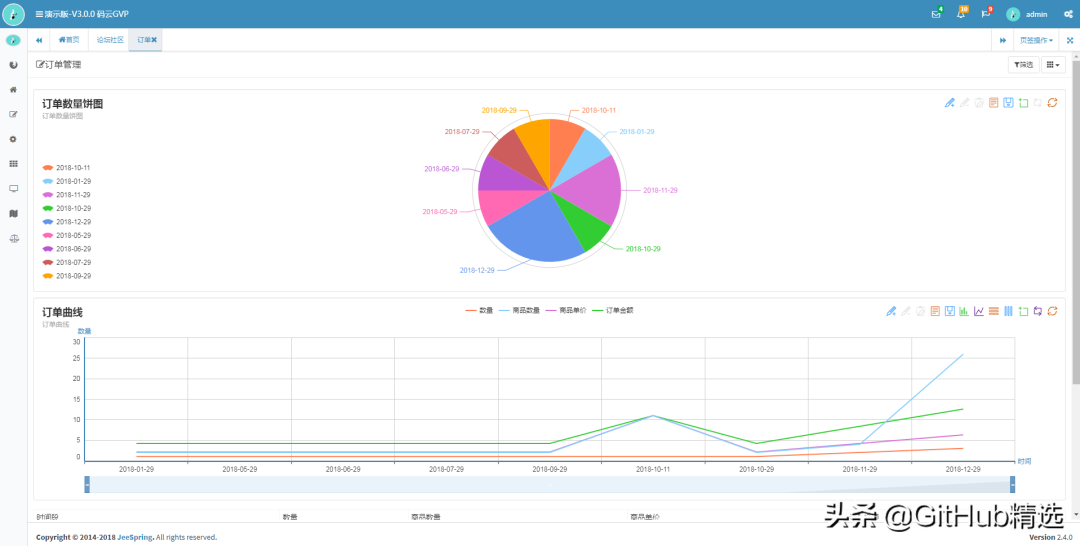The height and width of the screenshot is (546, 1080).
Task: Toggle 数量 series in curve legend
Action: (x=479, y=311)
